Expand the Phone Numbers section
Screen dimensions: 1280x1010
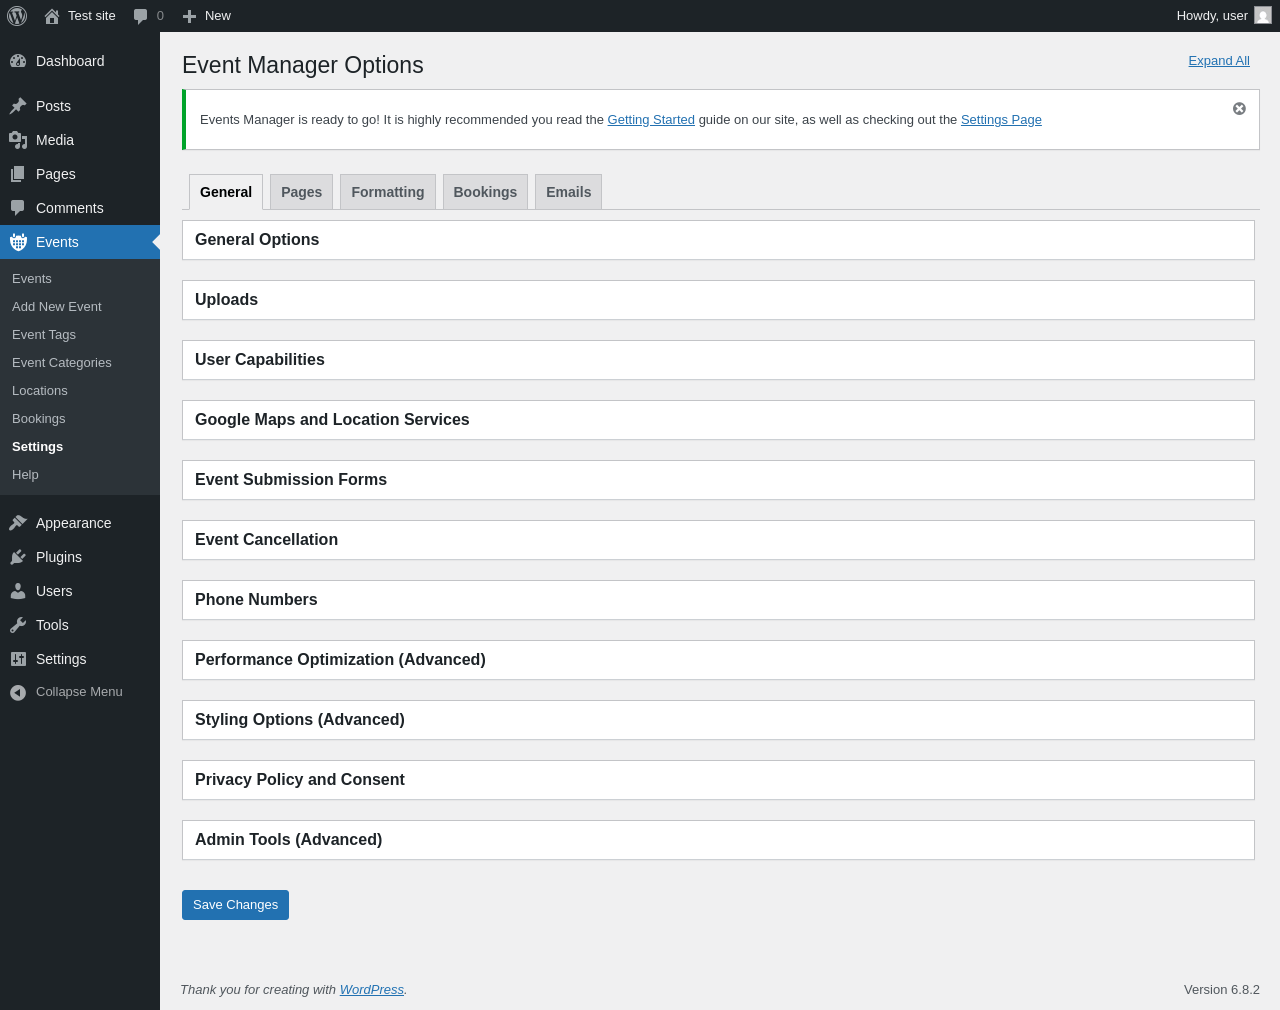click(718, 600)
